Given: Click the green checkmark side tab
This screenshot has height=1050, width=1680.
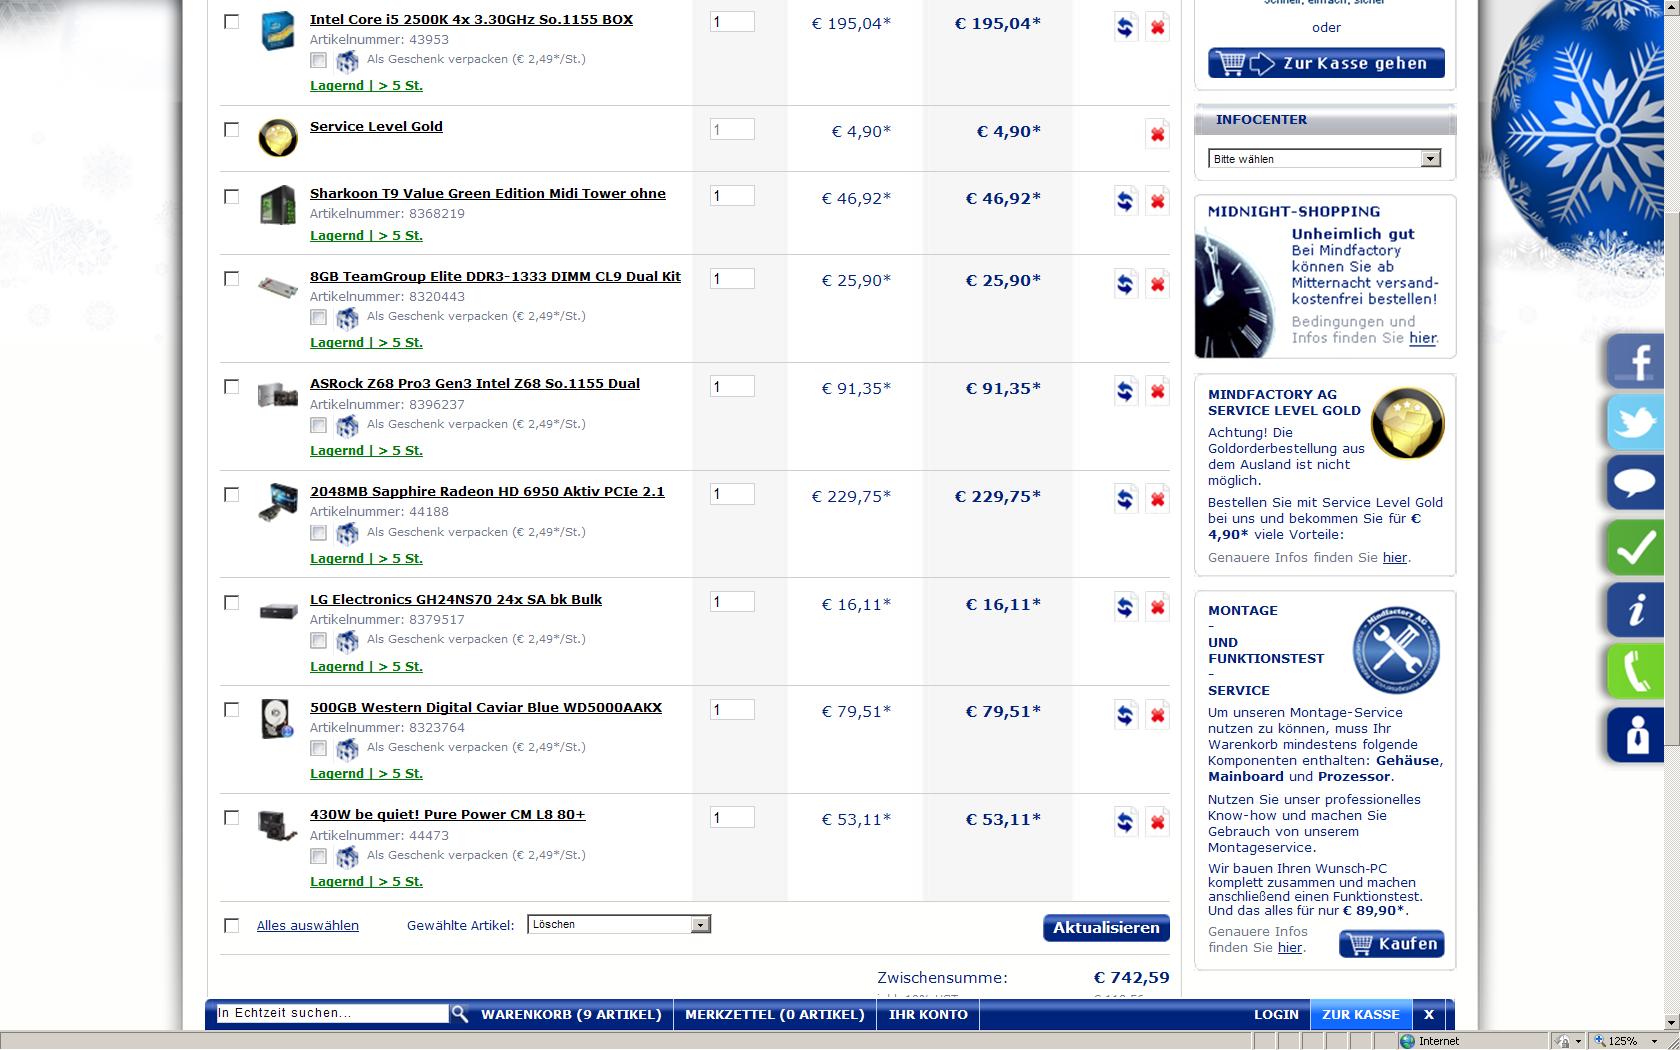Looking at the screenshot, I should (1635, 548).
